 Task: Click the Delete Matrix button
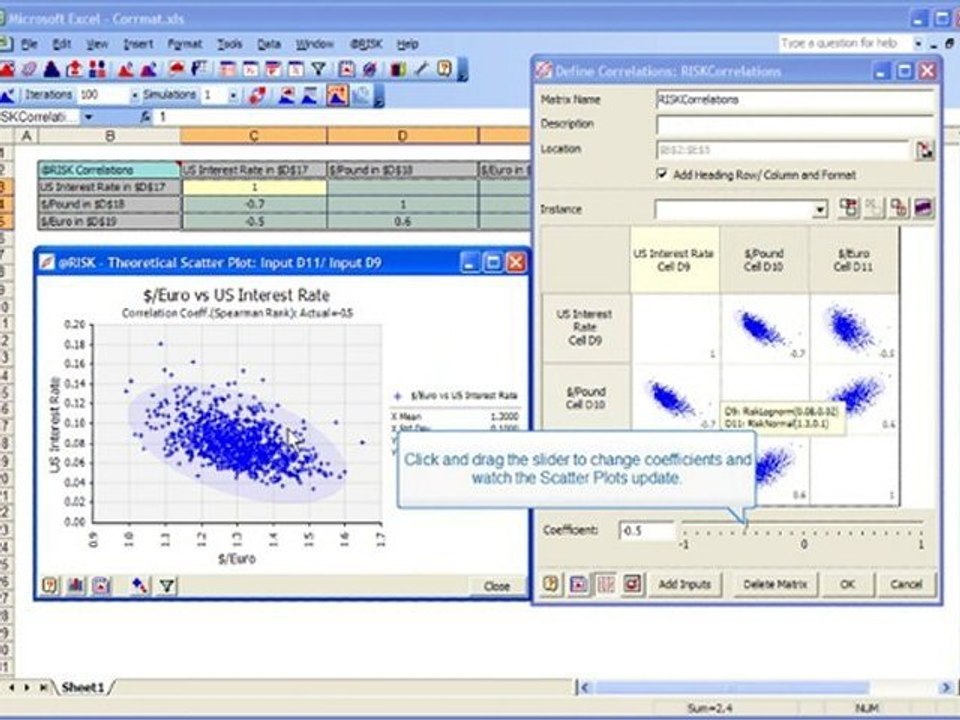(x=775, y=584)
